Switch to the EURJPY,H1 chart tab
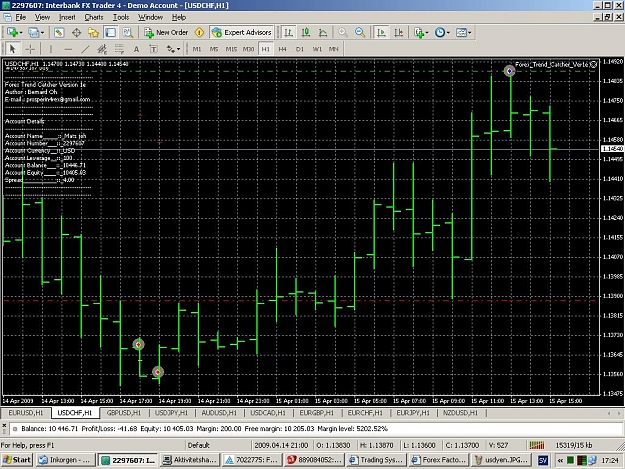 pyautogui.click(x=413, y=413)
